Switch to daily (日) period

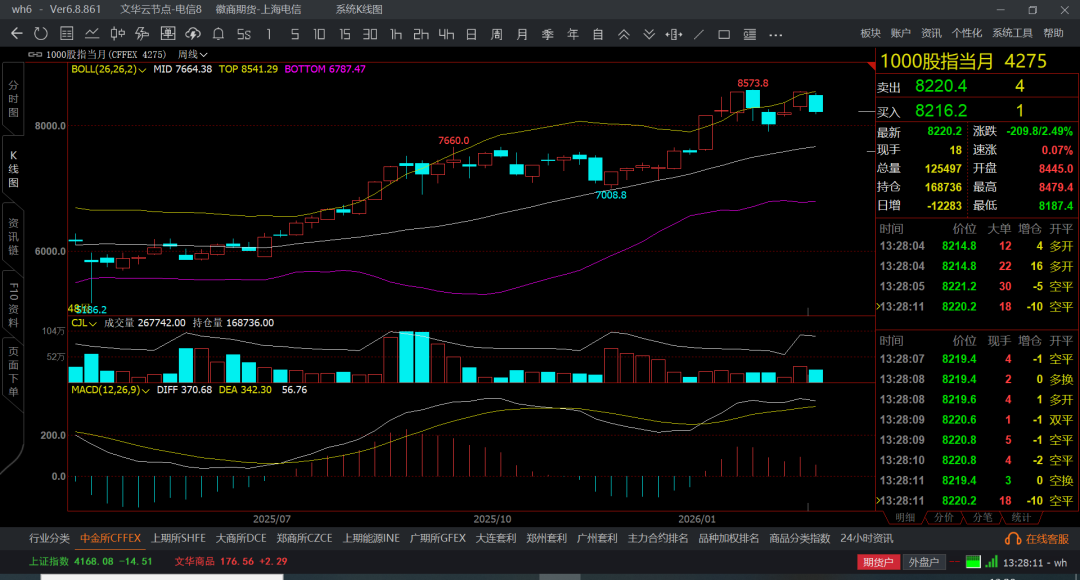(471, 34)
